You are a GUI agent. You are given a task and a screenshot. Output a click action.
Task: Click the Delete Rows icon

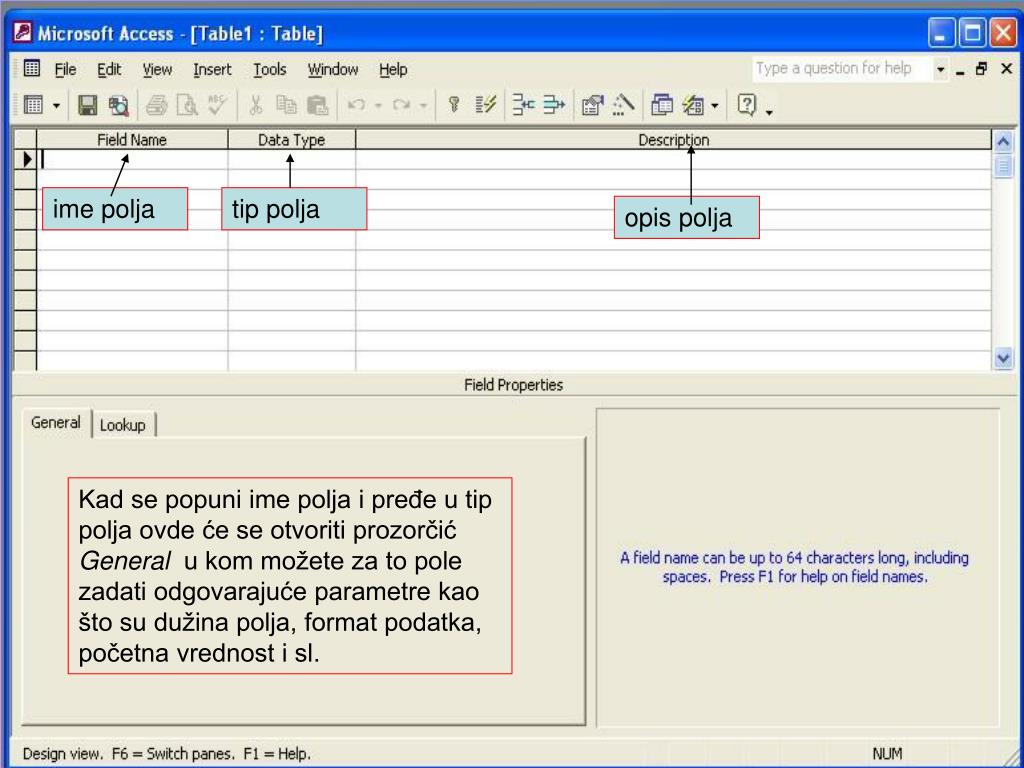click(x=554, y=104)
